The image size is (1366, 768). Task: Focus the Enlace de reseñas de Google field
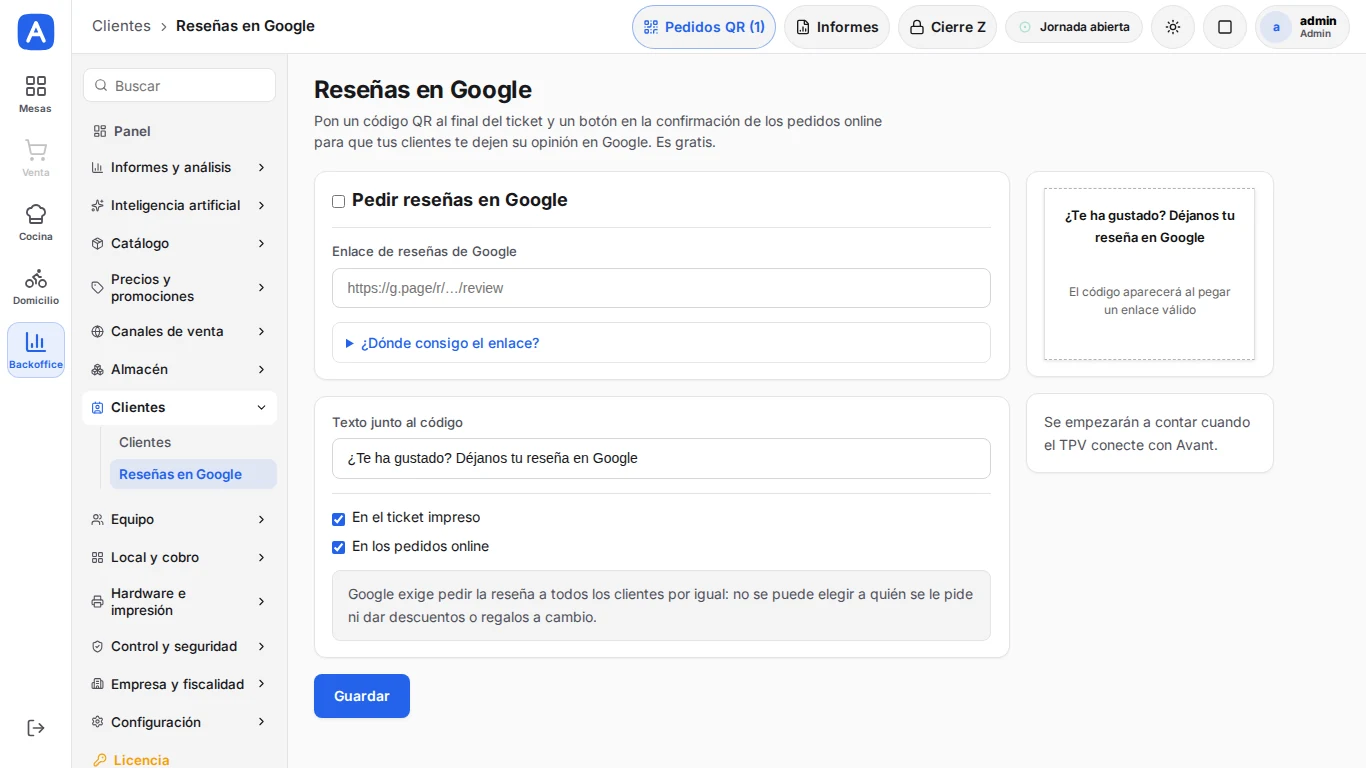[661, 288]
